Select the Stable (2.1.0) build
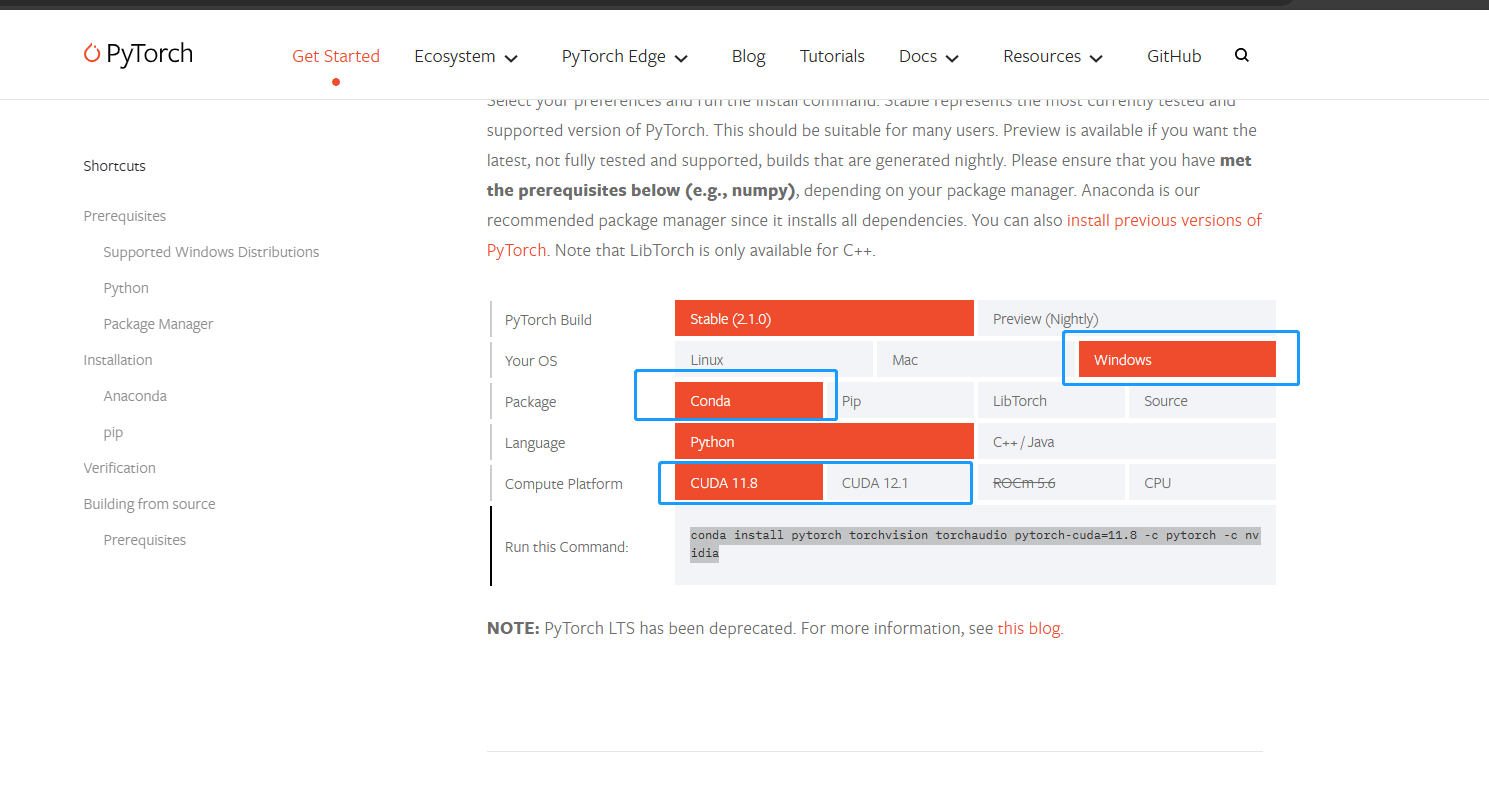 pos(824,318)
